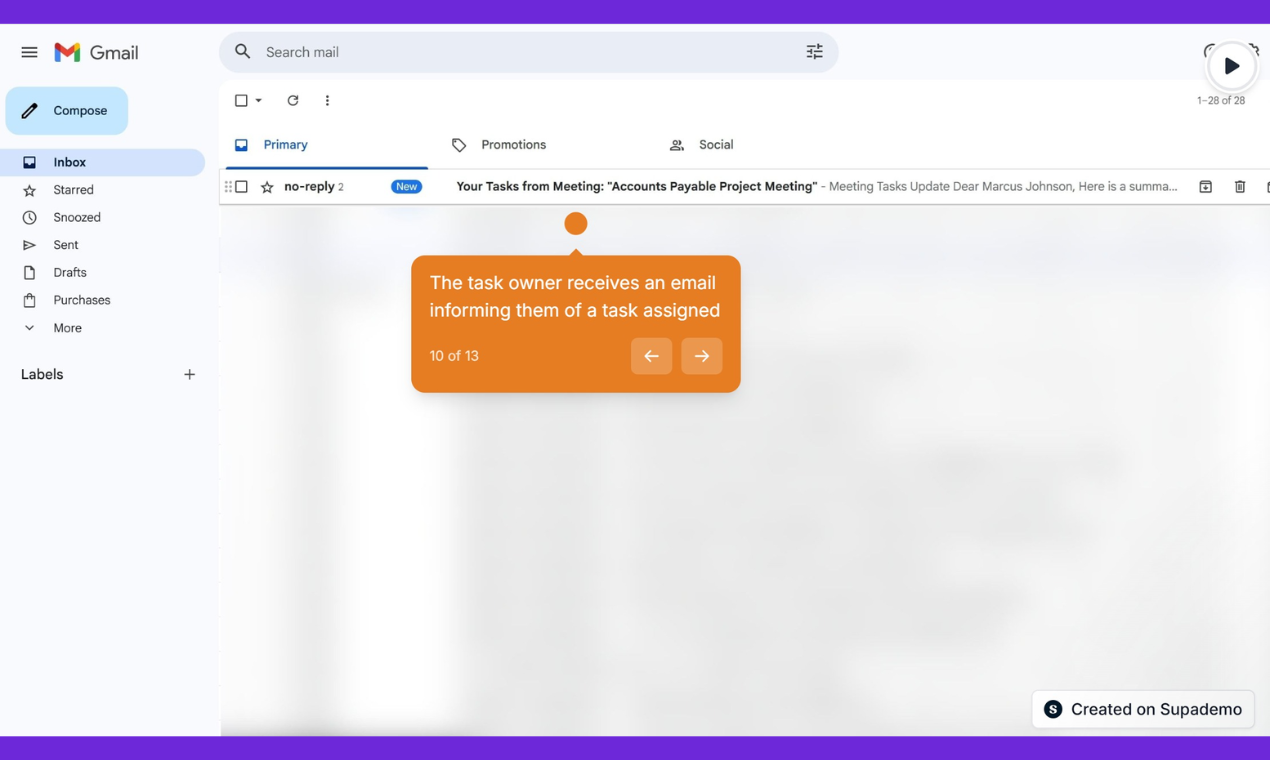Refresh the inbox

(x=292, y=100)
